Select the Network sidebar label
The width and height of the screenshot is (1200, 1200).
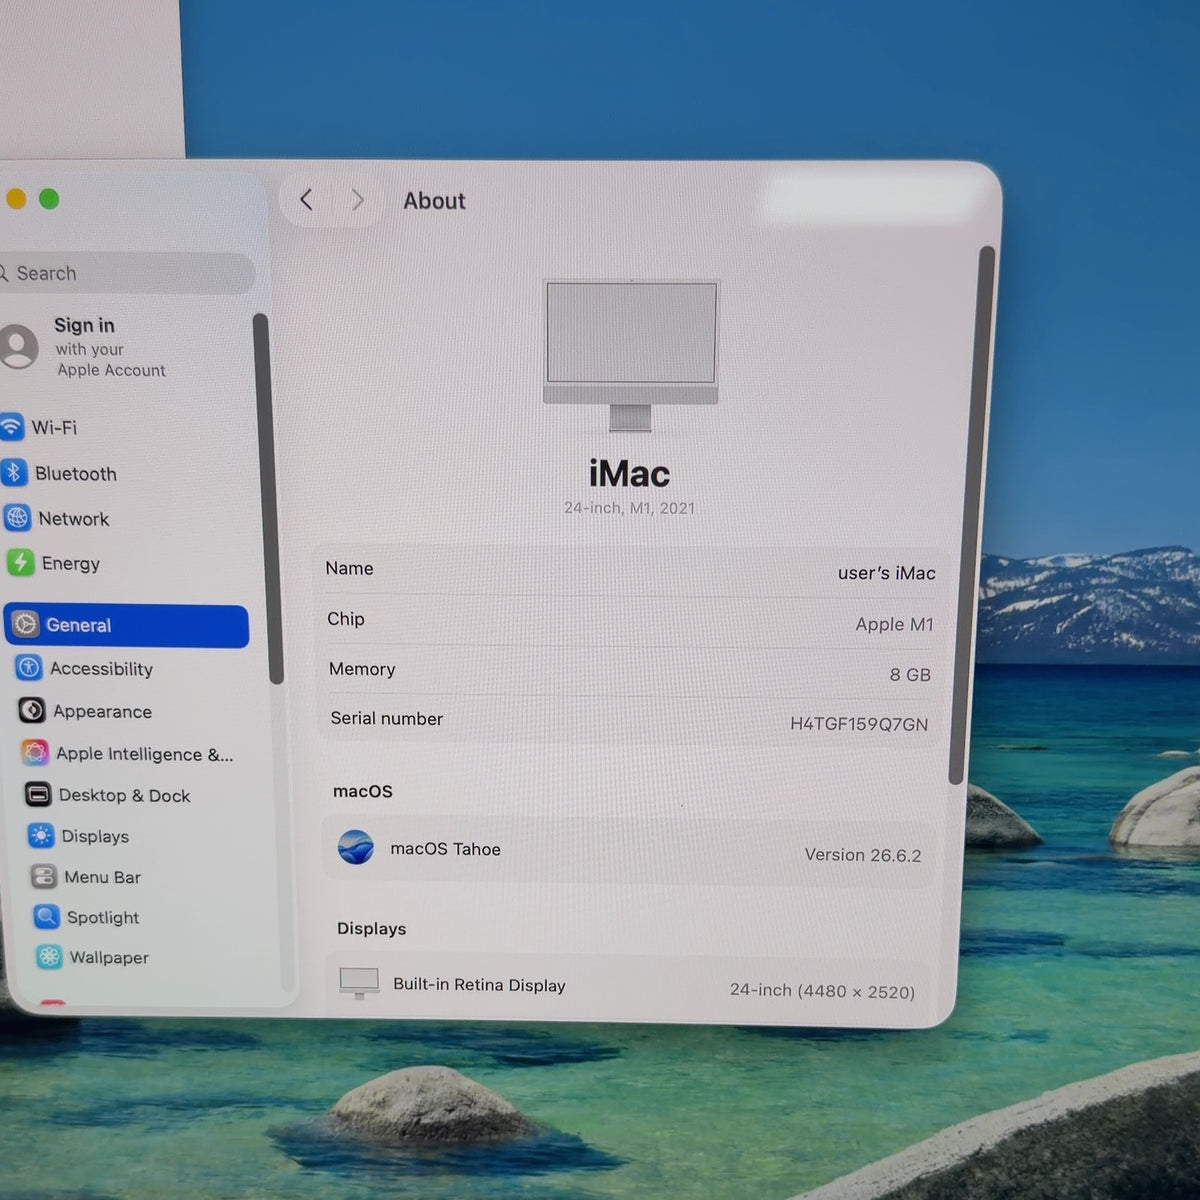click(74, 519)
